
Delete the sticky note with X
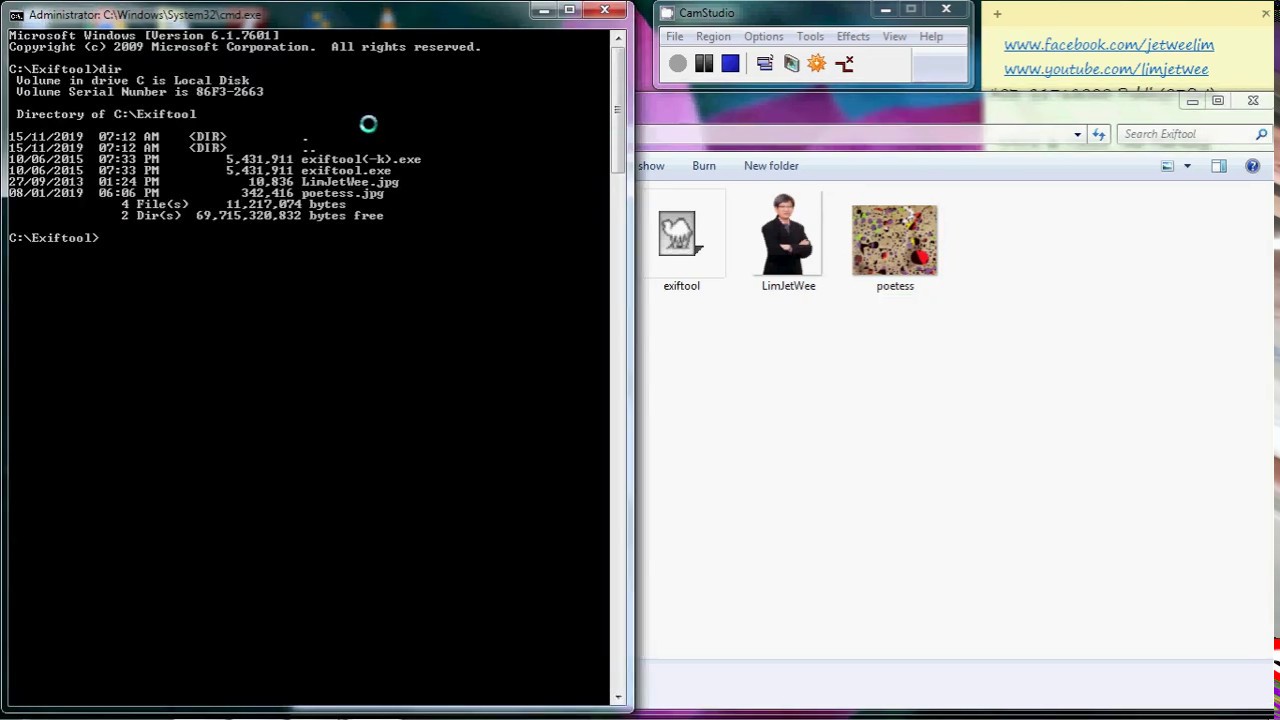(1266, 14)
